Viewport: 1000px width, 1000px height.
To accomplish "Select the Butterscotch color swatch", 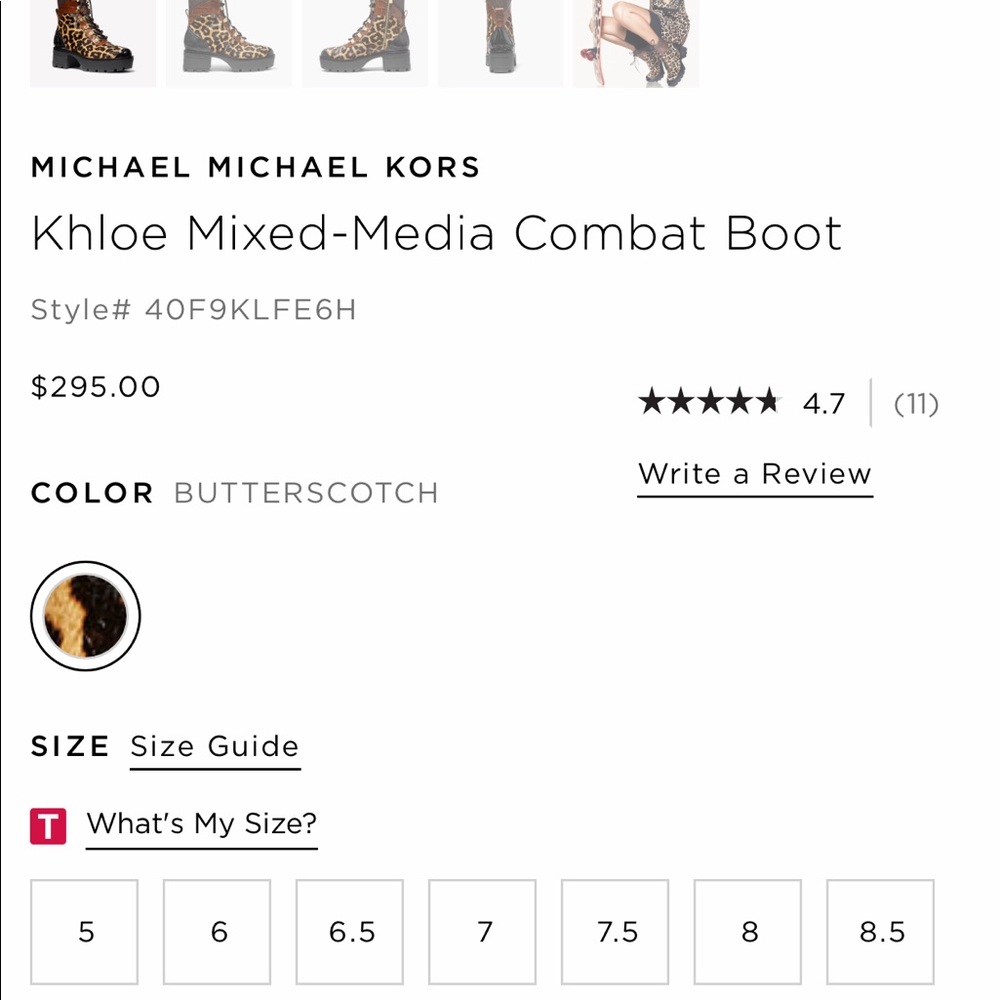I will (x=85, y=615).
